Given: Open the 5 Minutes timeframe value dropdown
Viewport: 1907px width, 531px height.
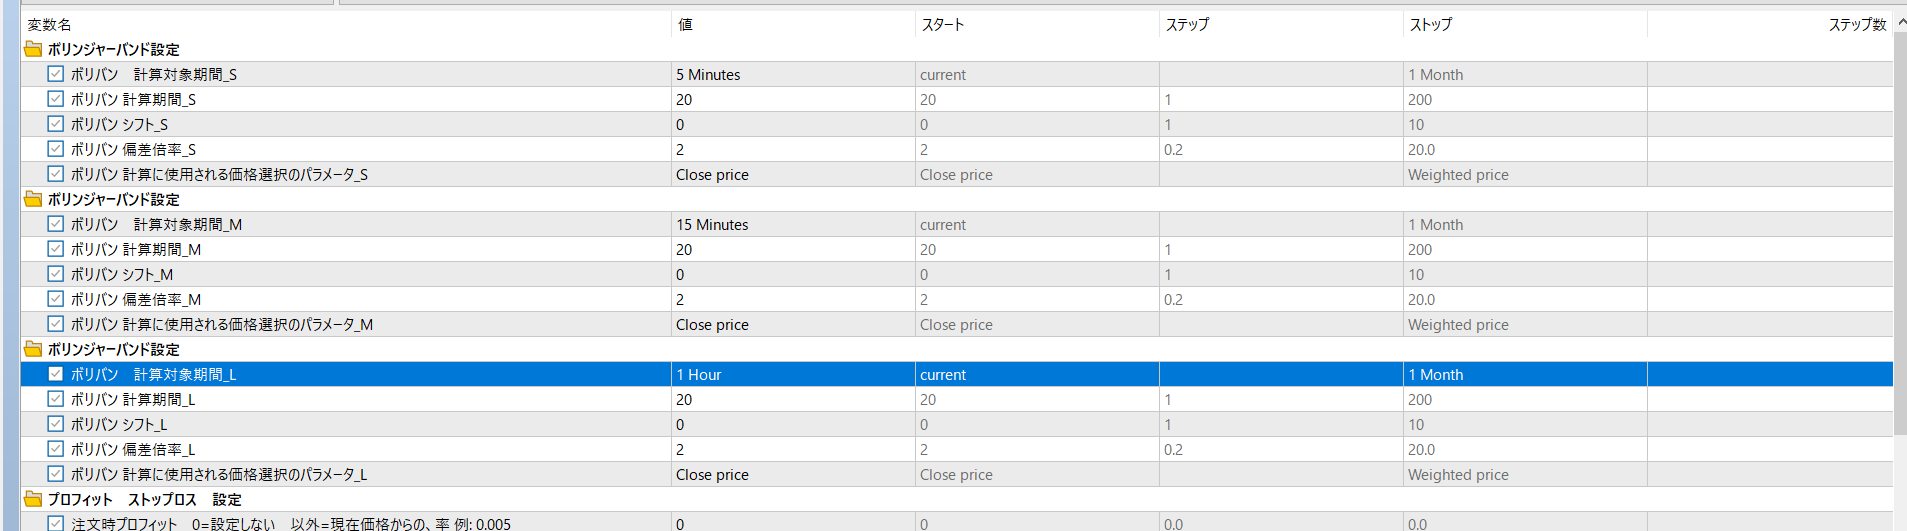Looking at the screenshot, I should [x=793, y=74].
